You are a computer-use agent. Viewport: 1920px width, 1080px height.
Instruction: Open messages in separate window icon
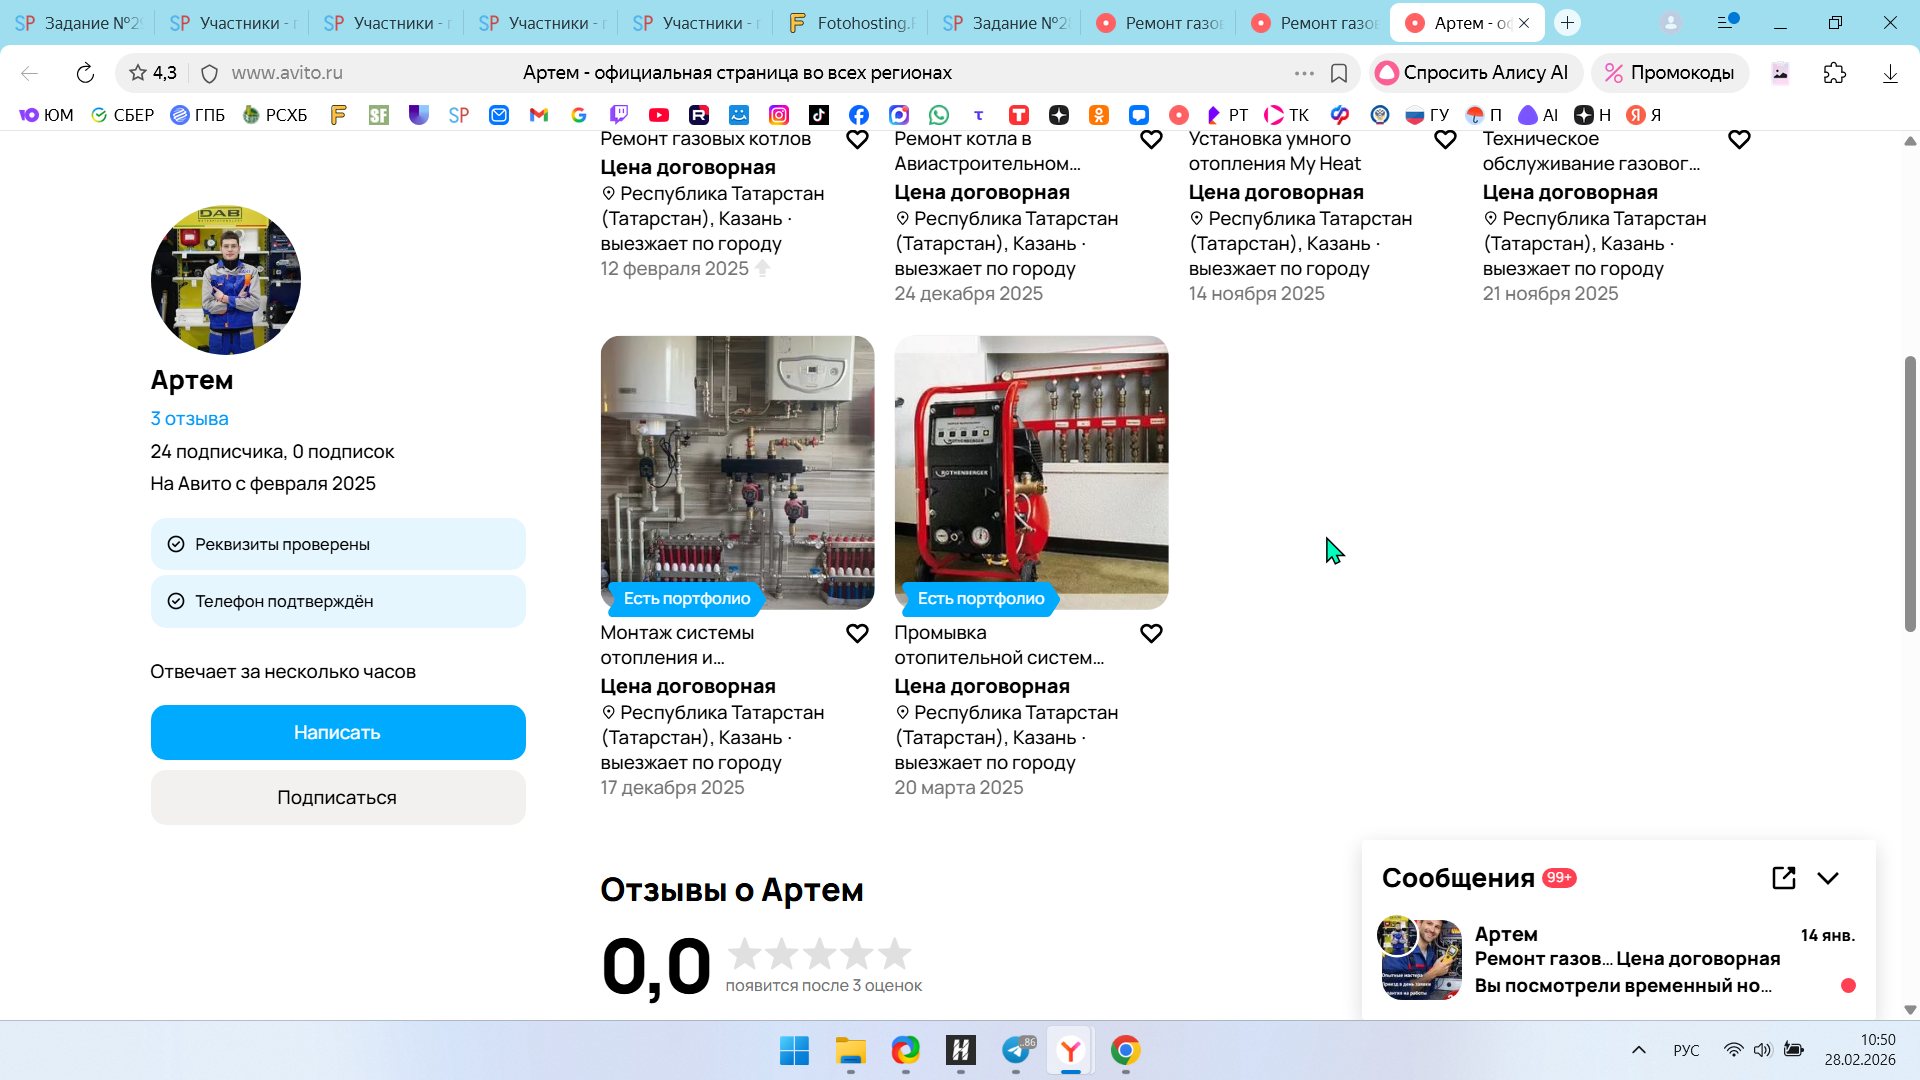(x=1783, y=878)
